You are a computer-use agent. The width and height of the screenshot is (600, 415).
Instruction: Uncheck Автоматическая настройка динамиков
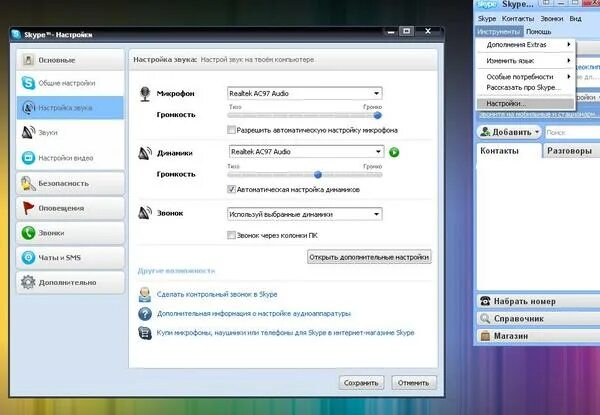pyautogui.click(x=231, y=189)
